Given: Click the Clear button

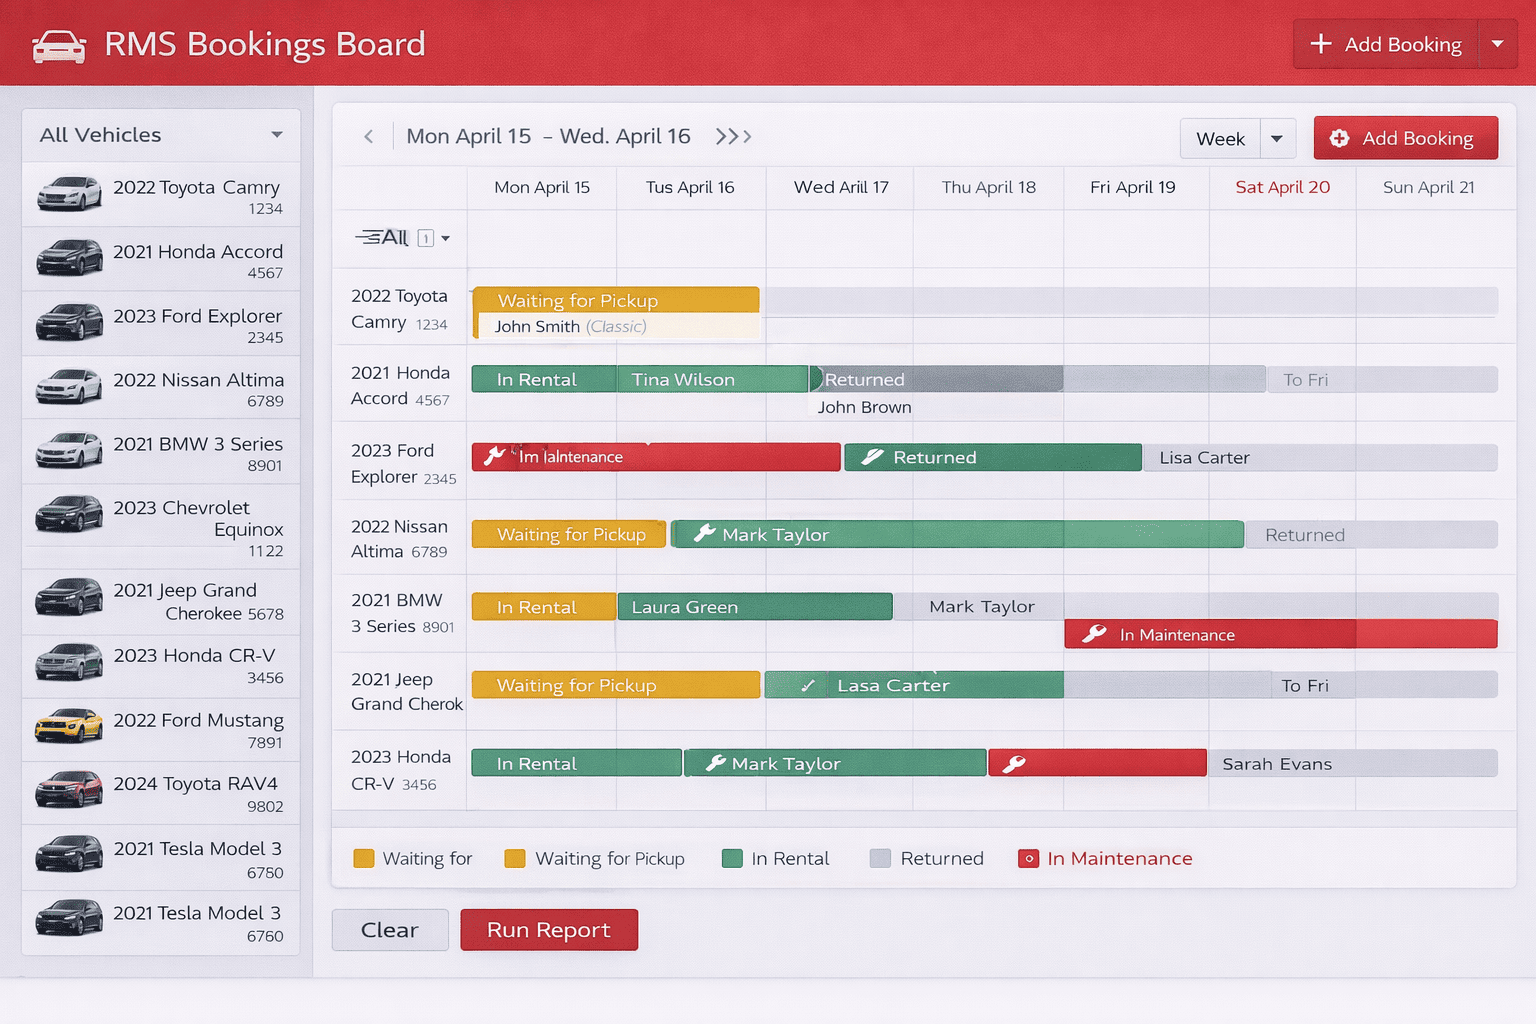Looking at the screenshot, I should pyautogui.click(x=389, y=930).
